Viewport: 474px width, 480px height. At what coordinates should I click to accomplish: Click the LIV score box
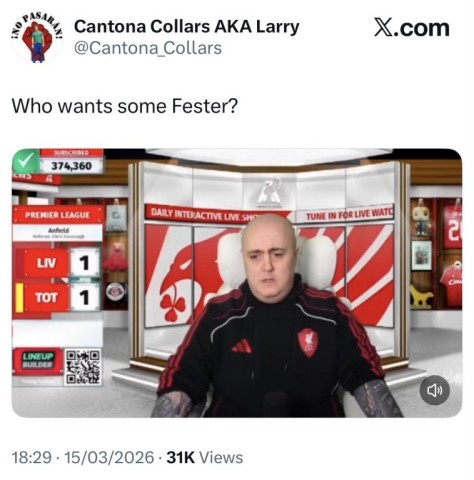point(85,263)
